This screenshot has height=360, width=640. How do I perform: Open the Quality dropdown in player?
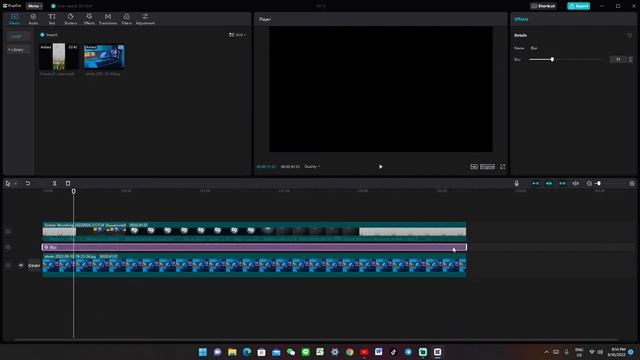pos(312,167)
